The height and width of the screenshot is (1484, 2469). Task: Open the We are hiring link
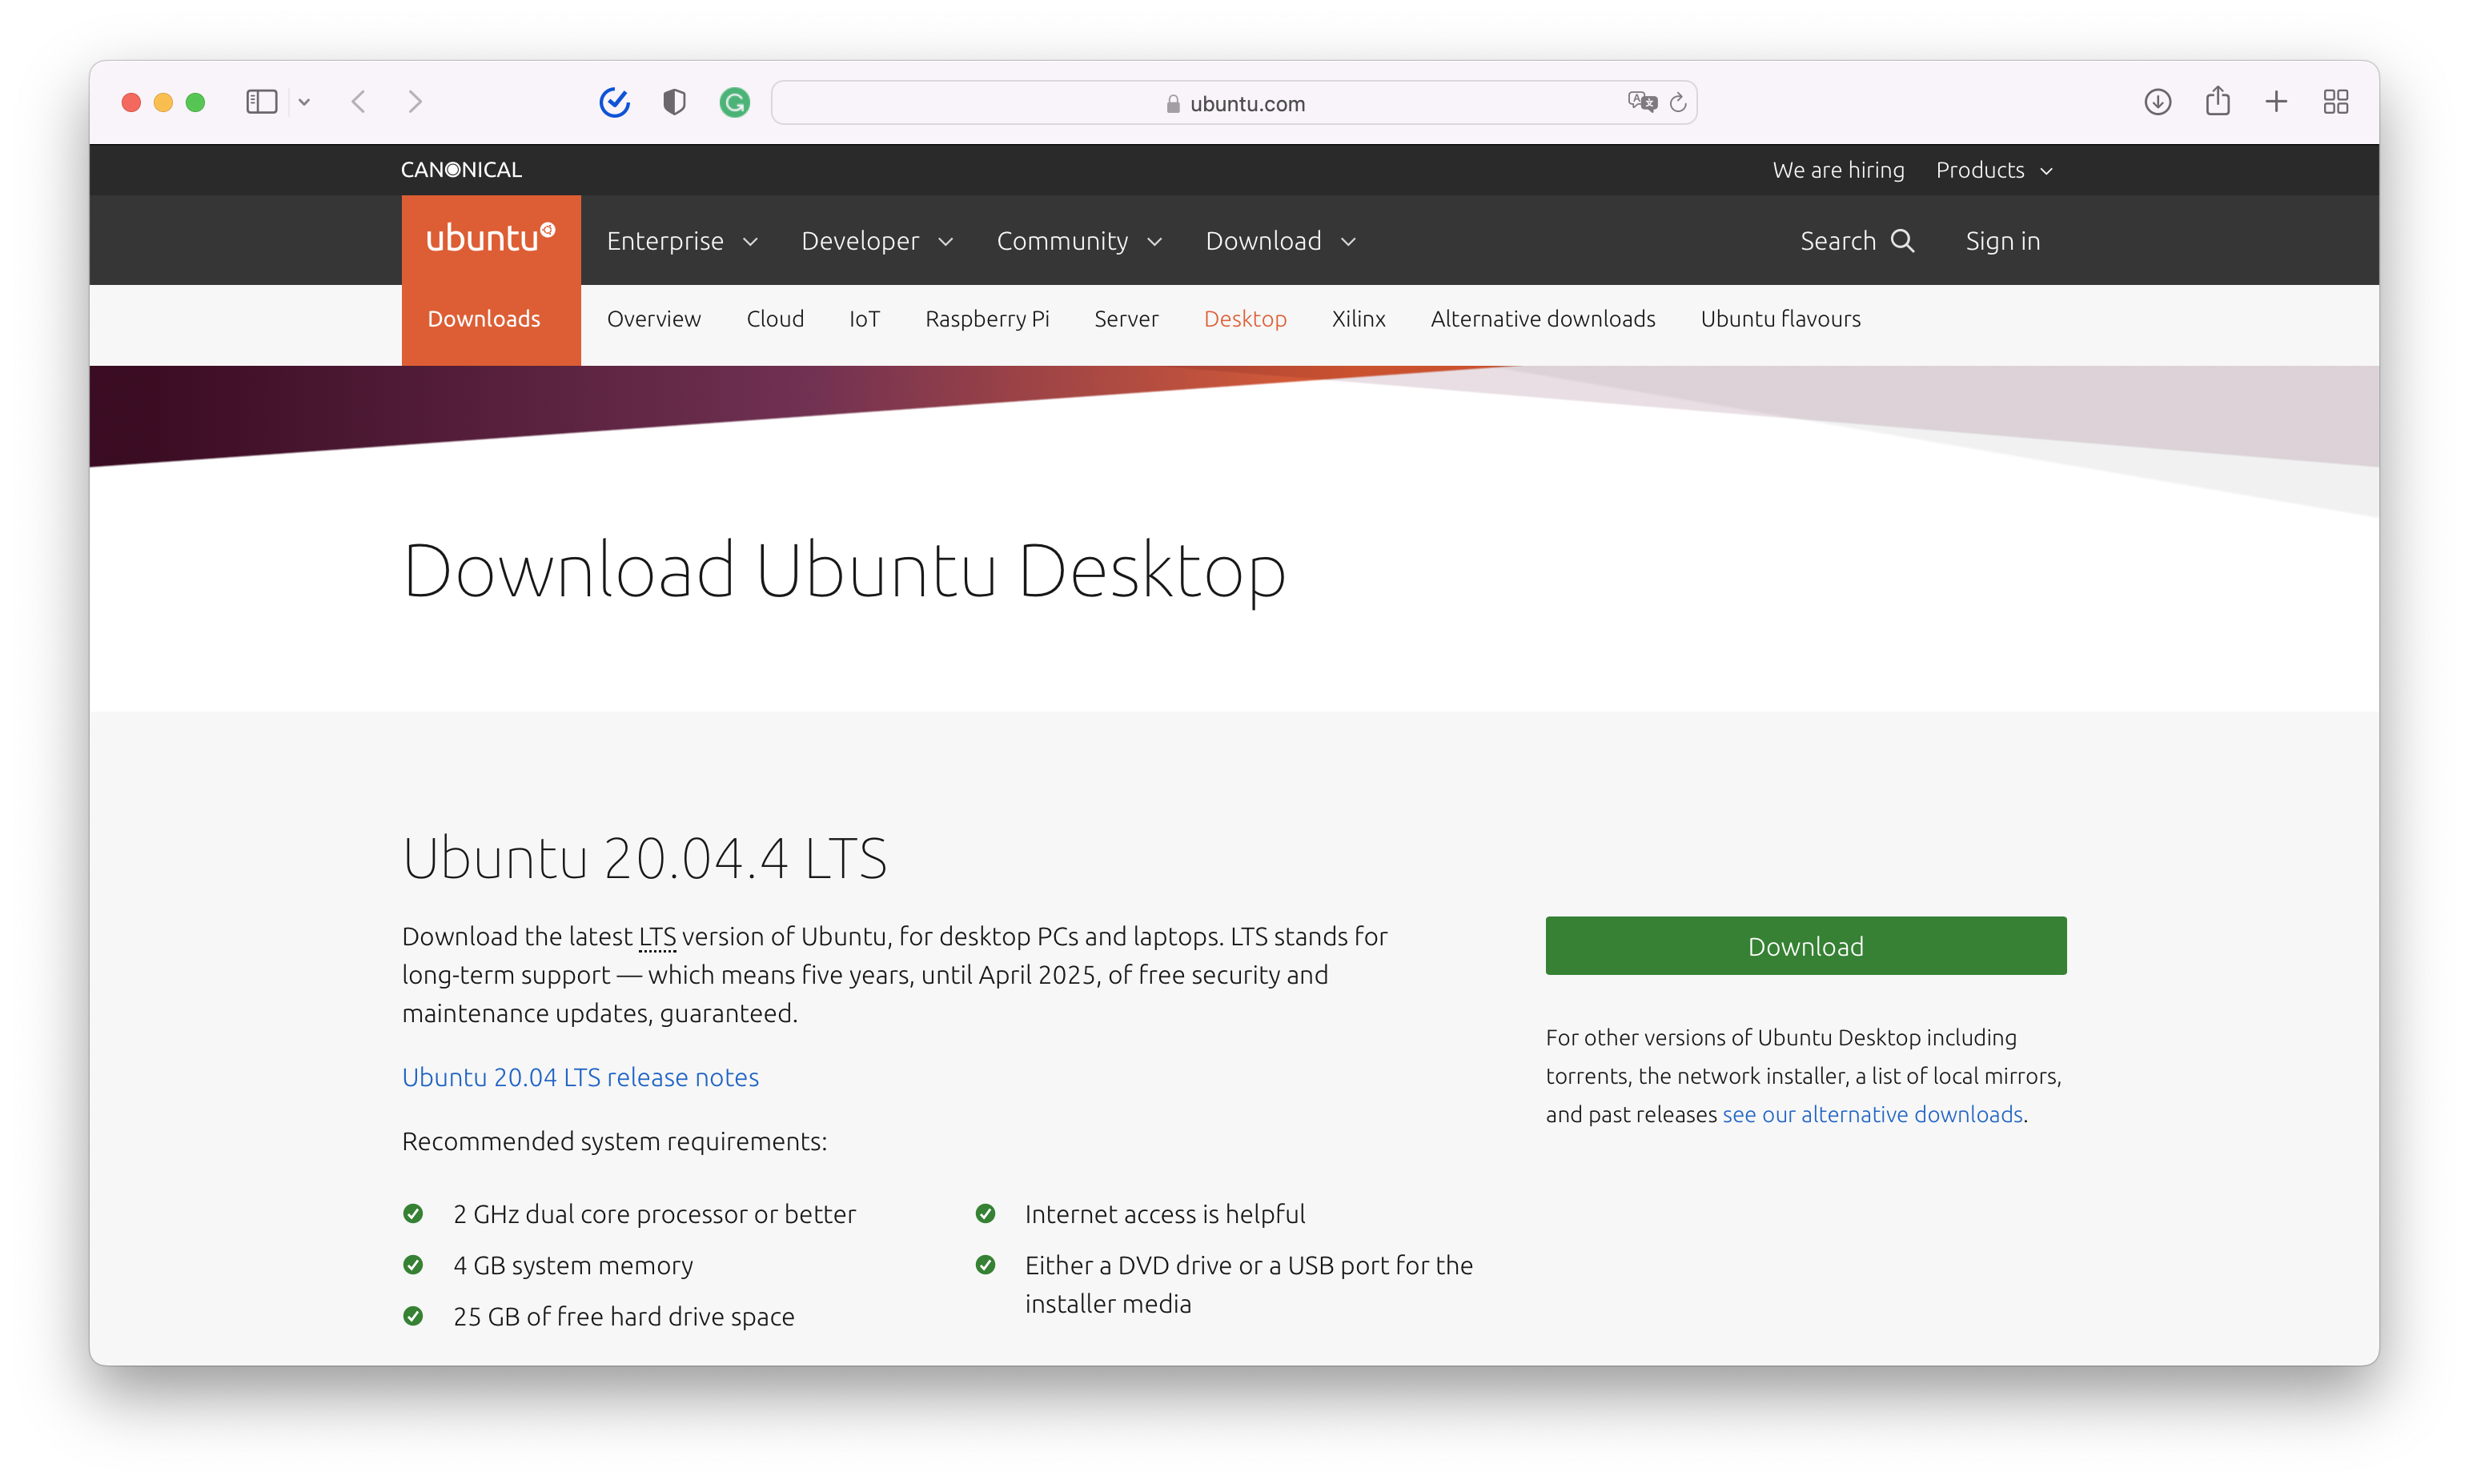1838,170
